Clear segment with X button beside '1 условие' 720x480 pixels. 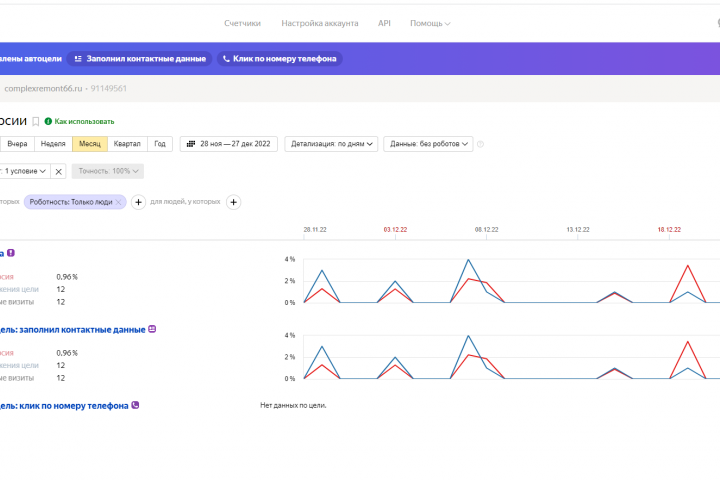point(58,171)
